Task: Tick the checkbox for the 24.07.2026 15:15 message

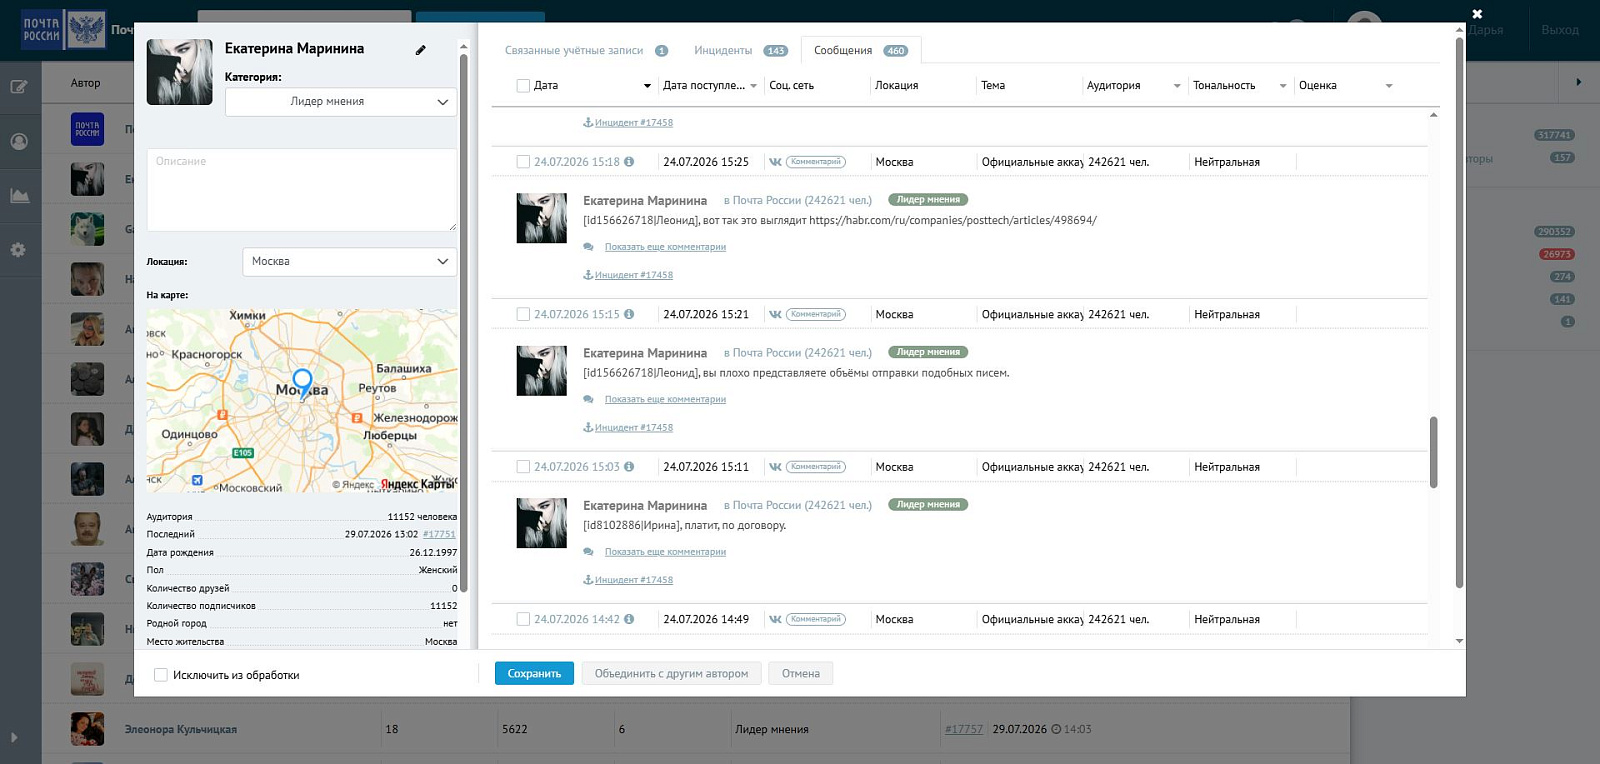Action: [523, 314]
